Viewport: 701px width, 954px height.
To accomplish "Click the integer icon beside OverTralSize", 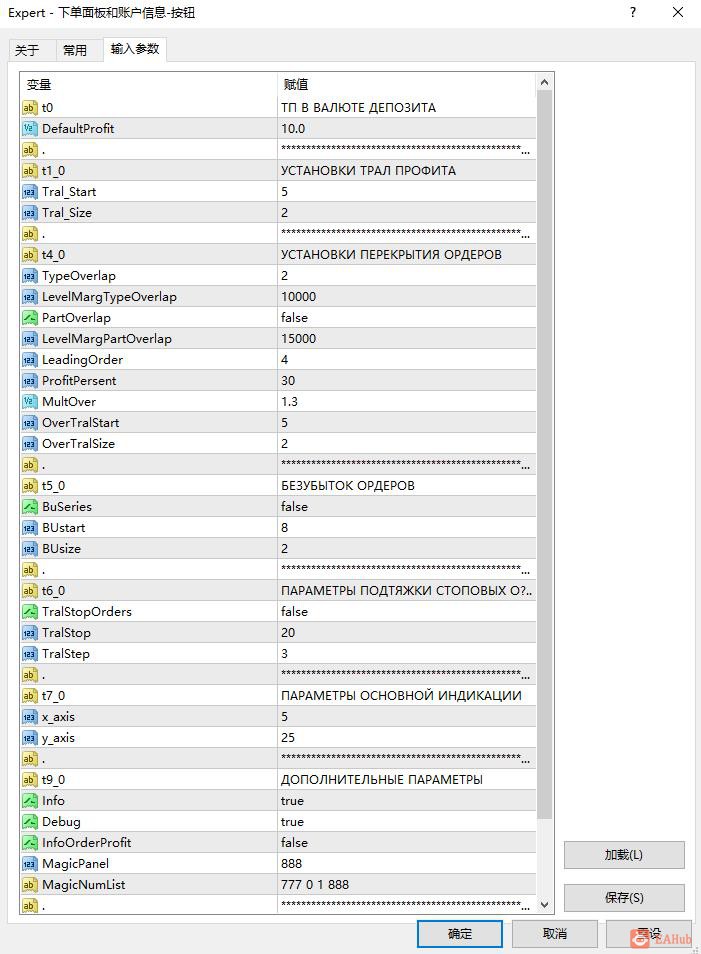I will coord(29,444).
